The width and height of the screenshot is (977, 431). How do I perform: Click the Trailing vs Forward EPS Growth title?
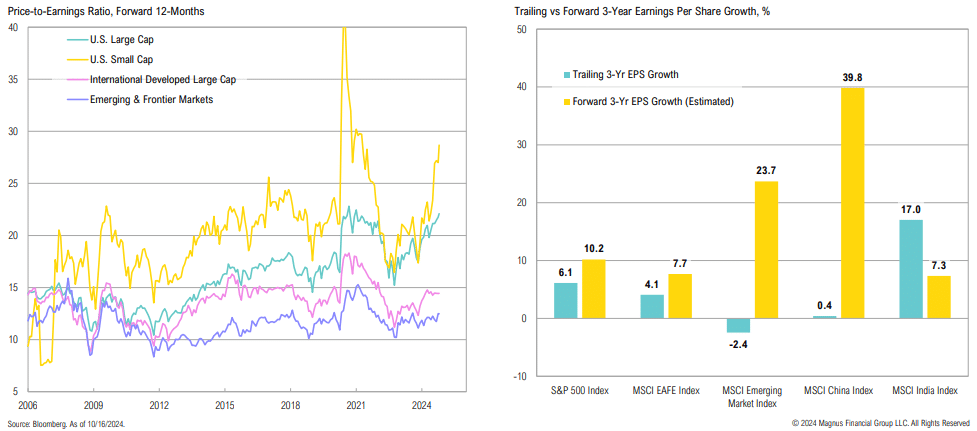pyautogui.click(x=635, y=10)
